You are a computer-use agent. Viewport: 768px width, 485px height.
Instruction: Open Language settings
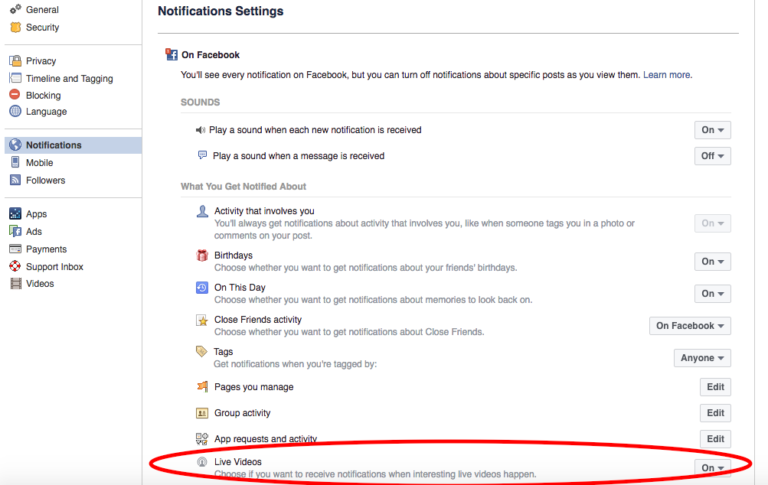(x=47, y=112)
